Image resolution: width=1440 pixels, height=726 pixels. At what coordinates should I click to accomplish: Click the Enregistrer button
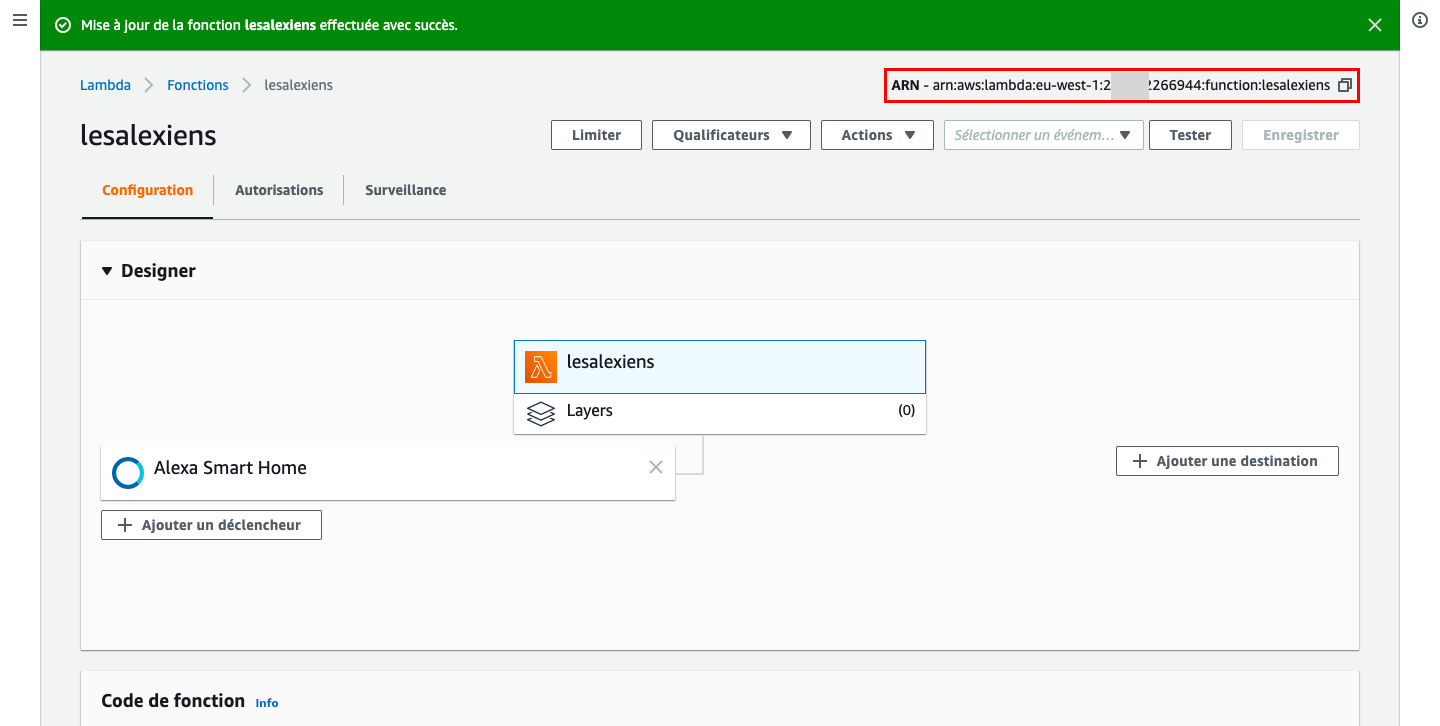click(x=1300, y=135)
